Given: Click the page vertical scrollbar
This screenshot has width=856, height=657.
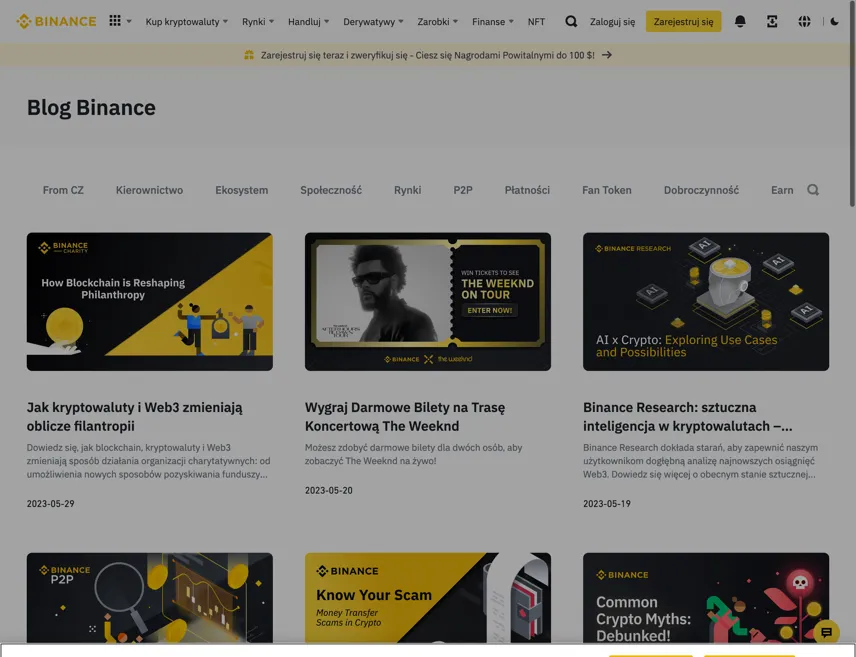Looking at the screenshot, I should (x=852, y=104).
